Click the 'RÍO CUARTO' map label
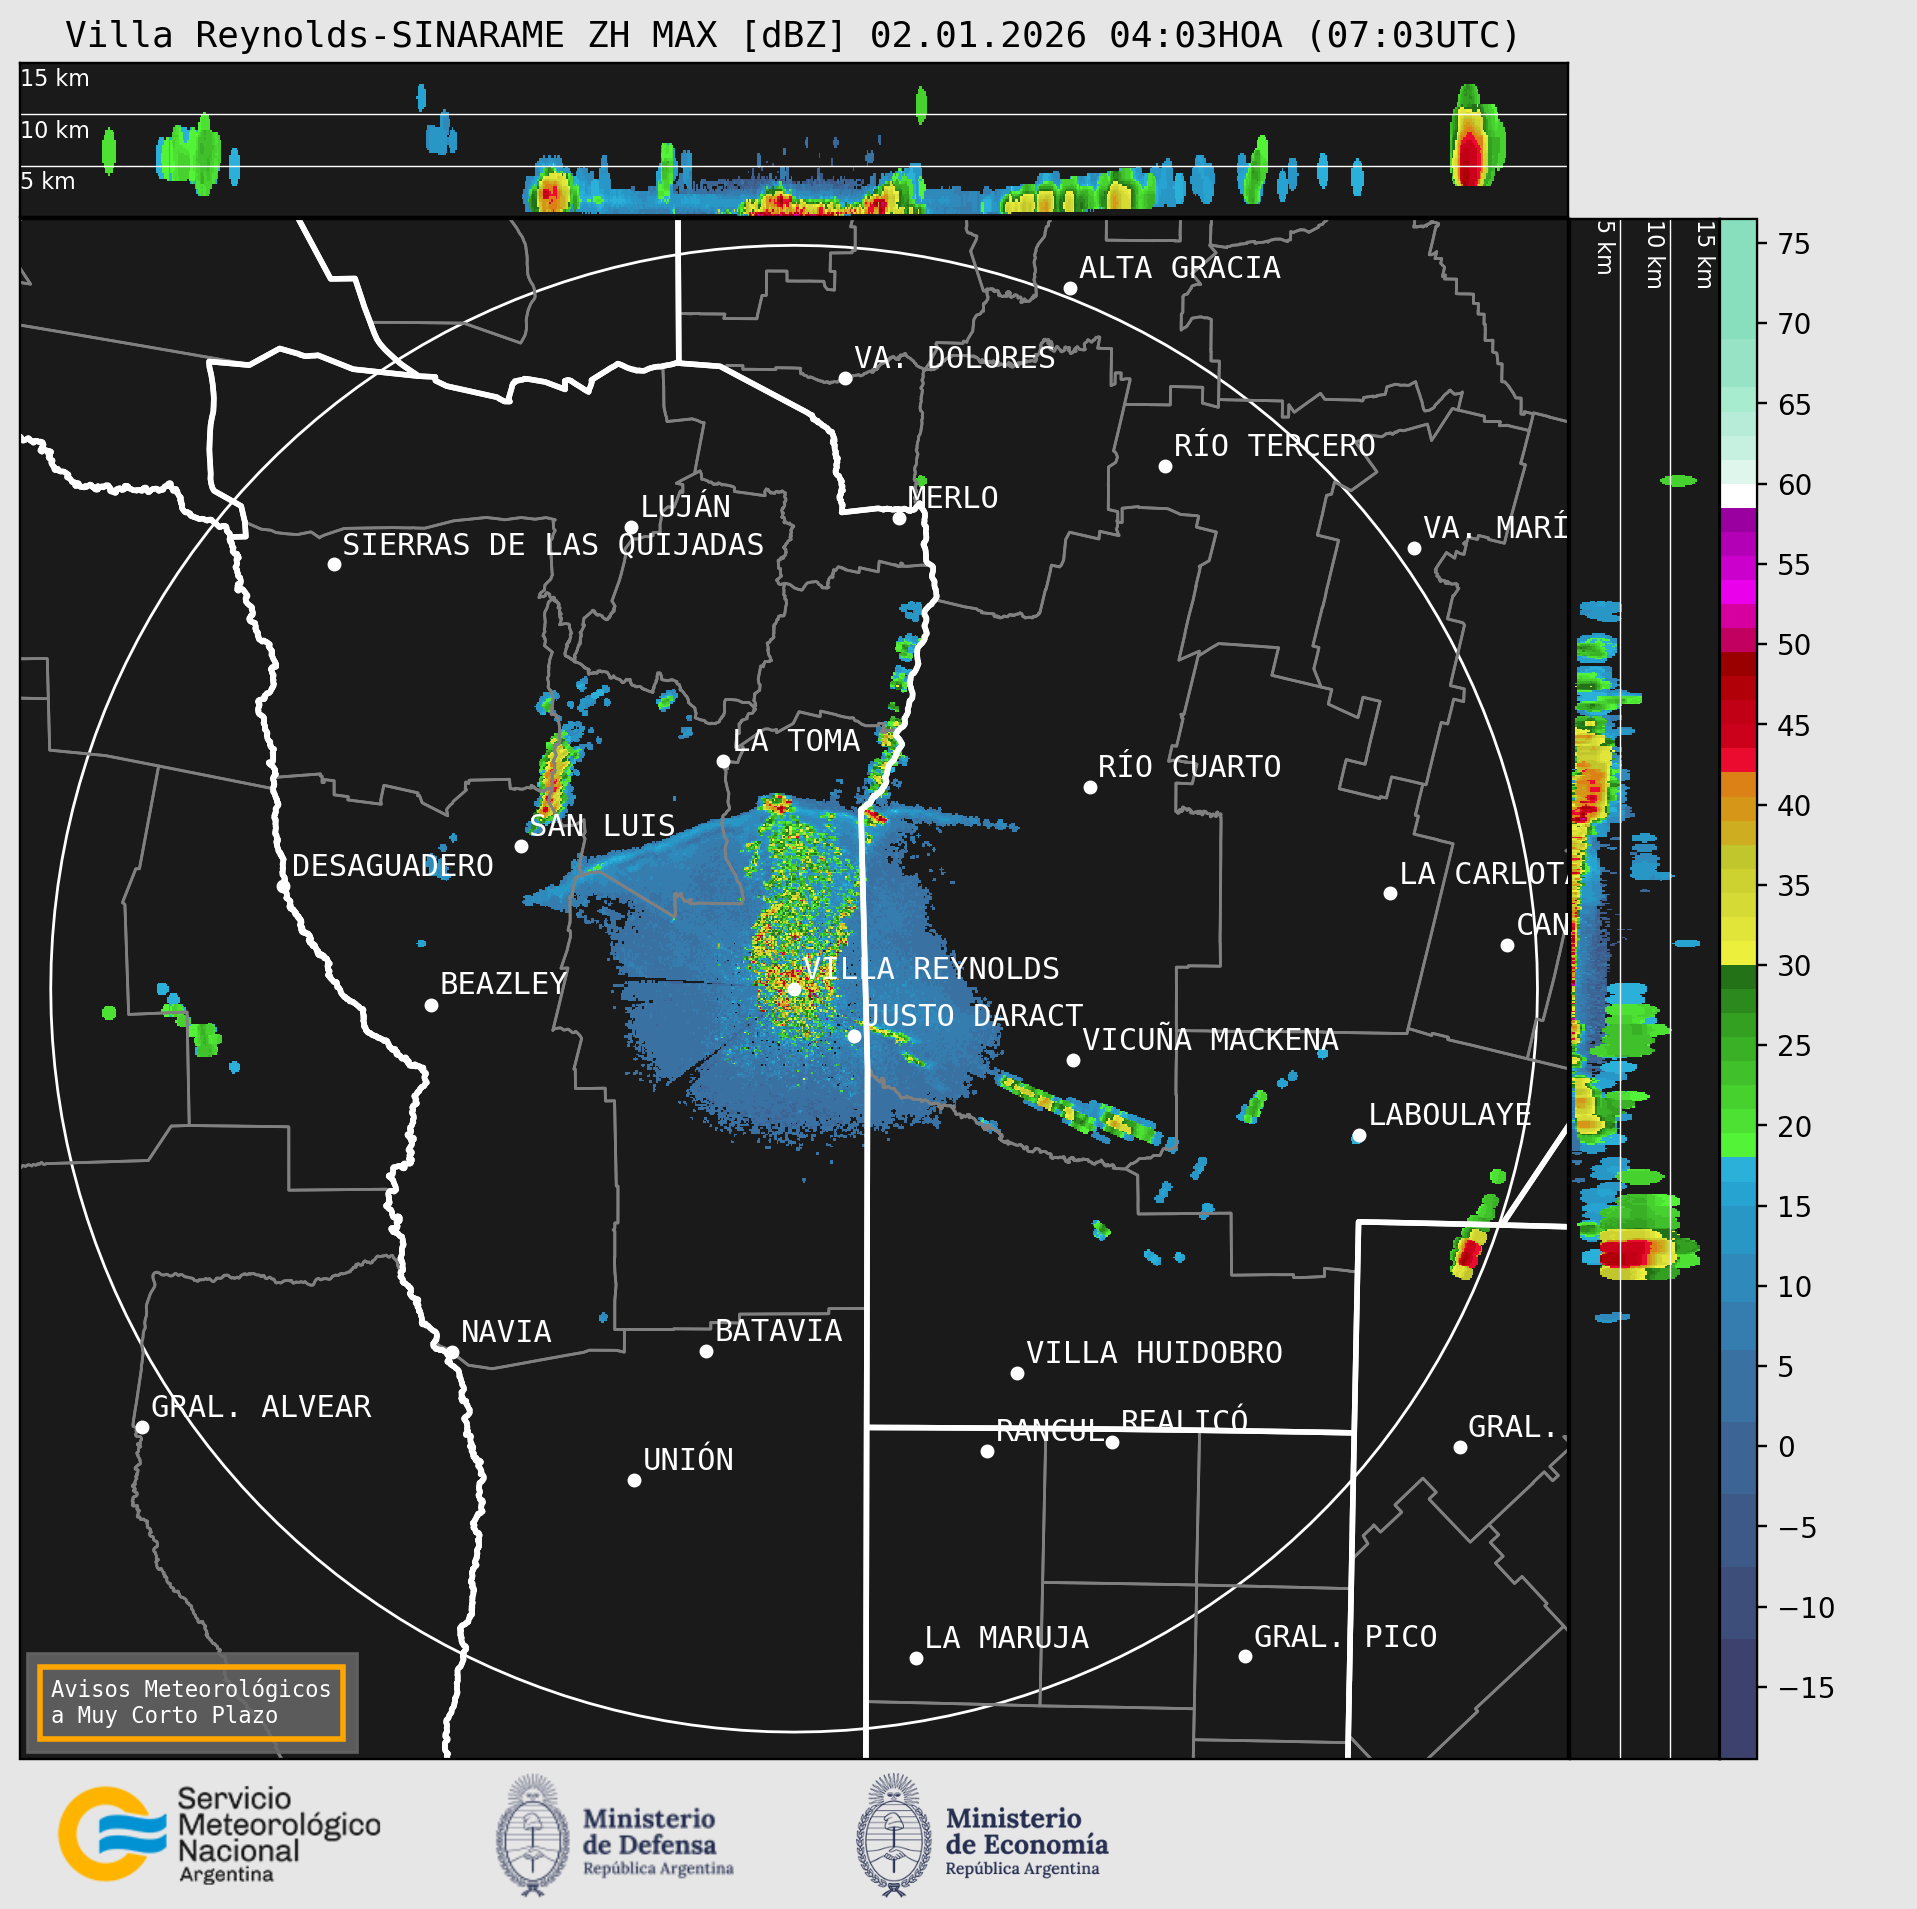The width and height of the screenshot is (1917, 1909). (x=1189, y=766)
